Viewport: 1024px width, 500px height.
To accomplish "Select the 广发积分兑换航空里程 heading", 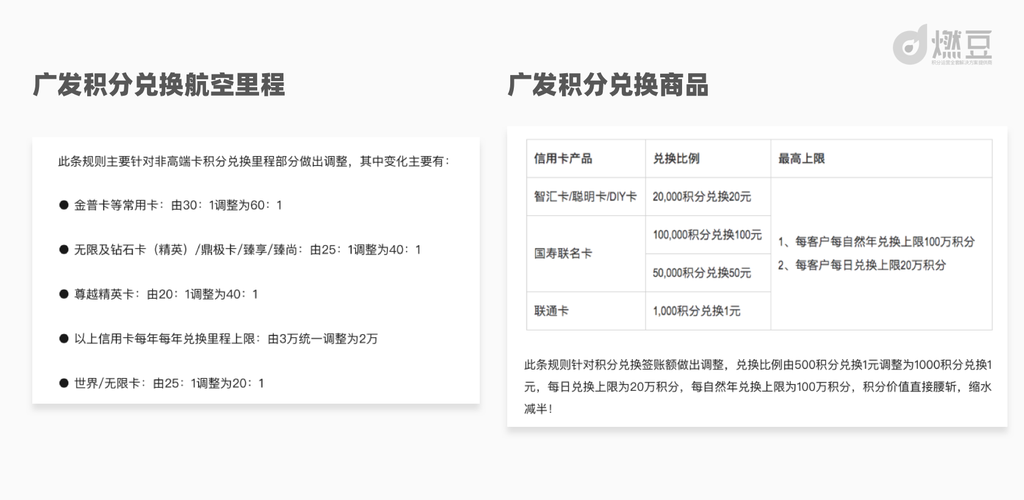I will pyautogui.click(x=159, y=86).
